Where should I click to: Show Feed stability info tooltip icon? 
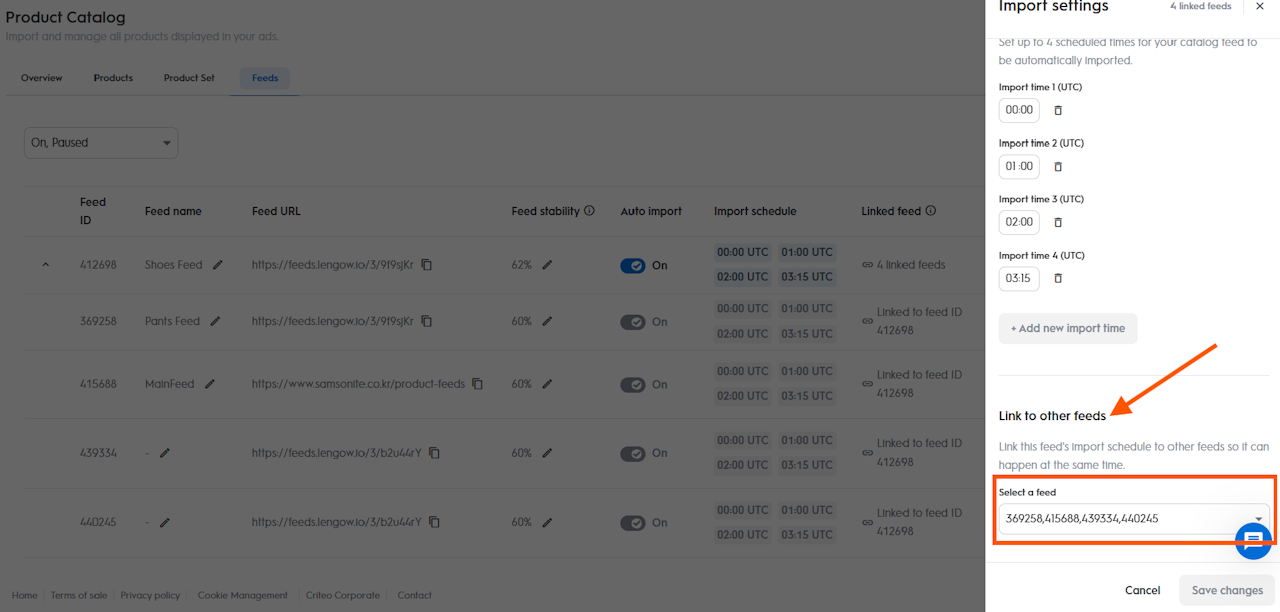coord(590,211)
